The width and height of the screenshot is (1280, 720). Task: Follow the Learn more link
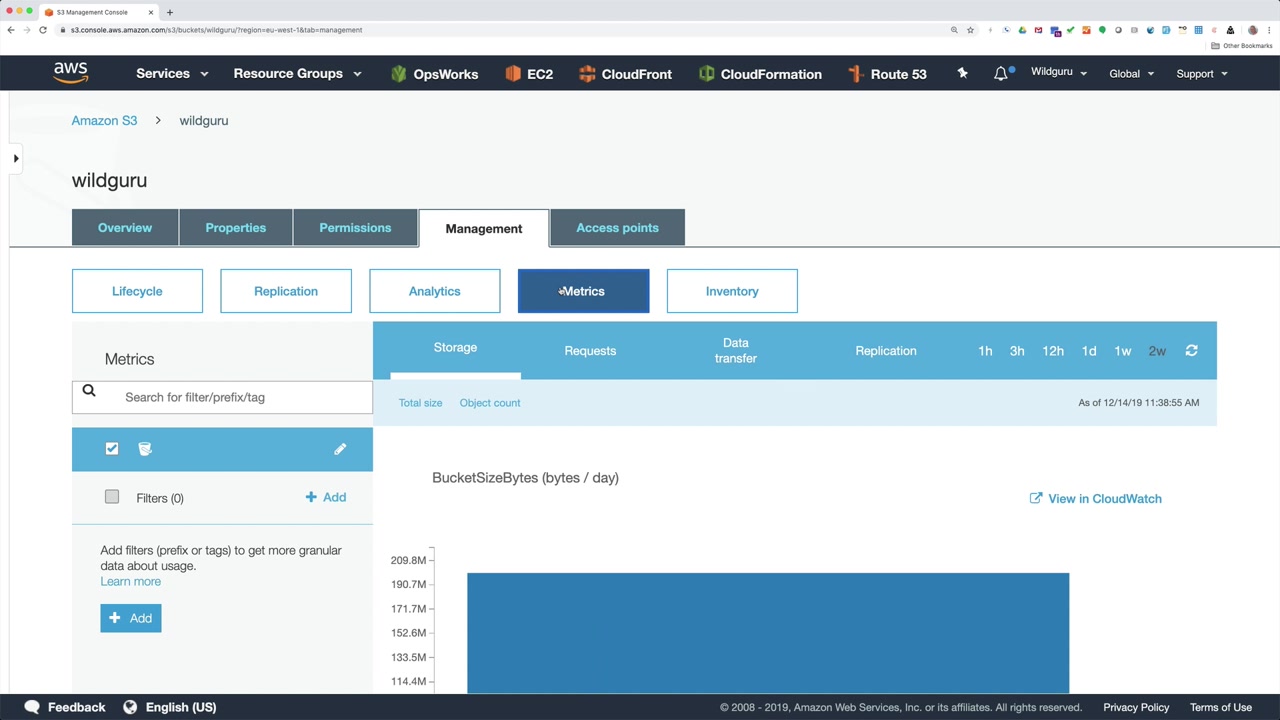click(130, 582)
